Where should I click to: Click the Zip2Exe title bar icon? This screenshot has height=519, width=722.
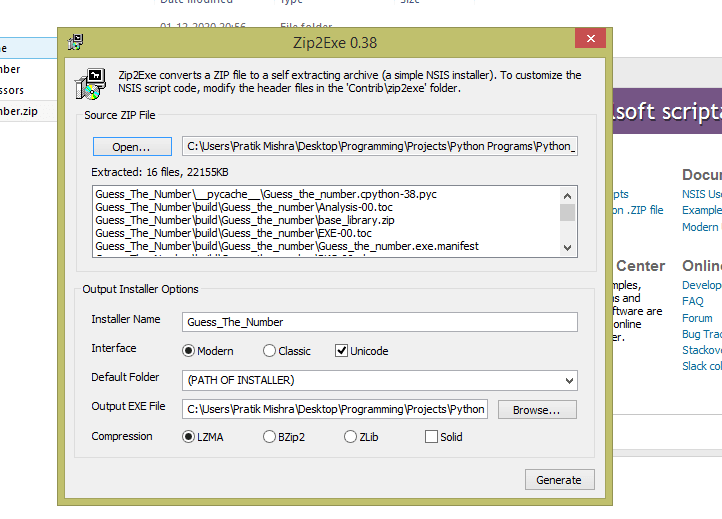(76, 42)
